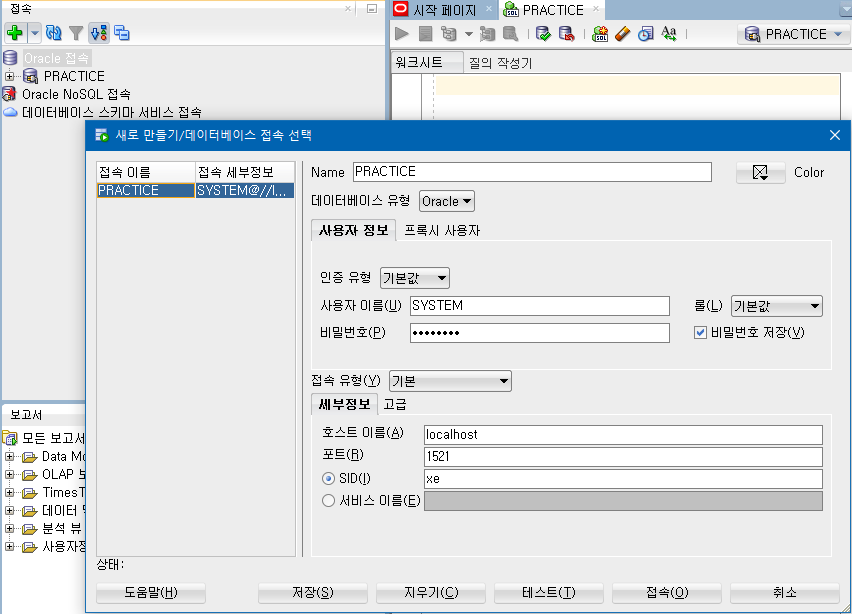Click the 사용자 이름 field containing SYSTEM
Viewport: 852px width, 614px height.
(x=539, y=305)
